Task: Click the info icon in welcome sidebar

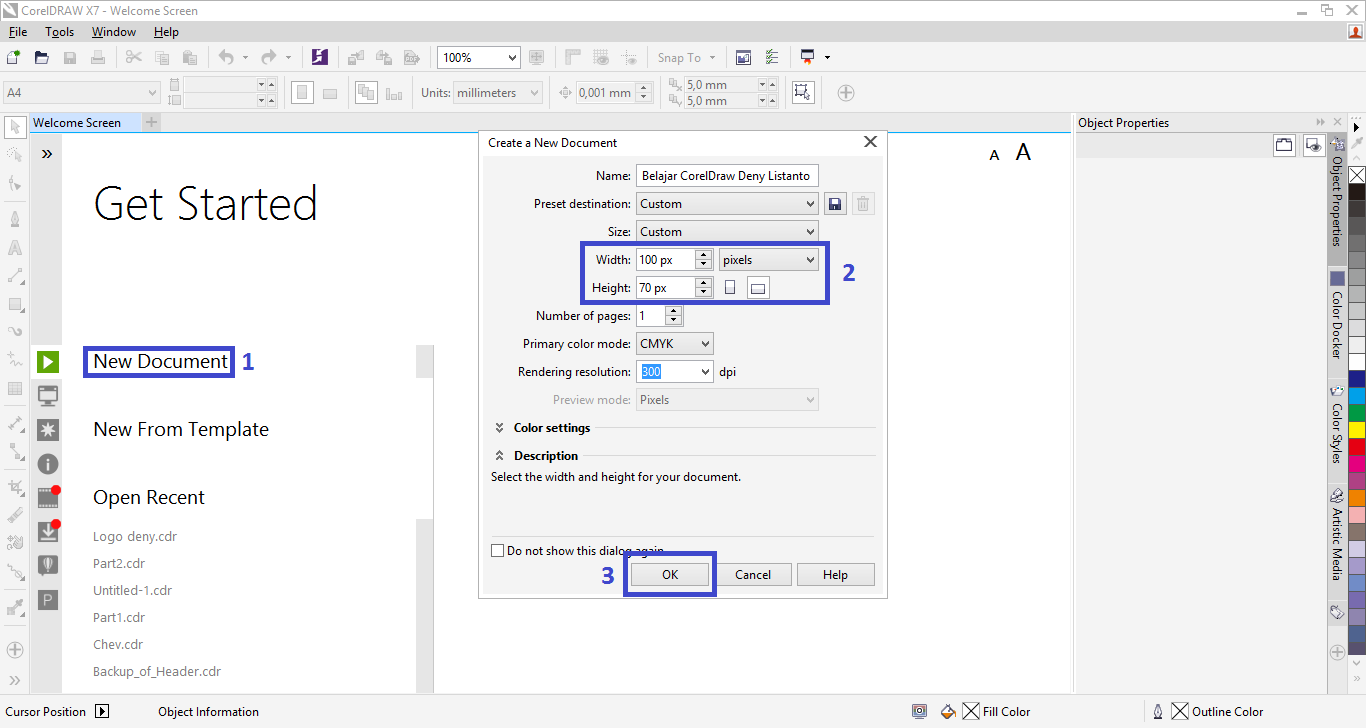Action: pyautogui.click(x=48, y=463)
